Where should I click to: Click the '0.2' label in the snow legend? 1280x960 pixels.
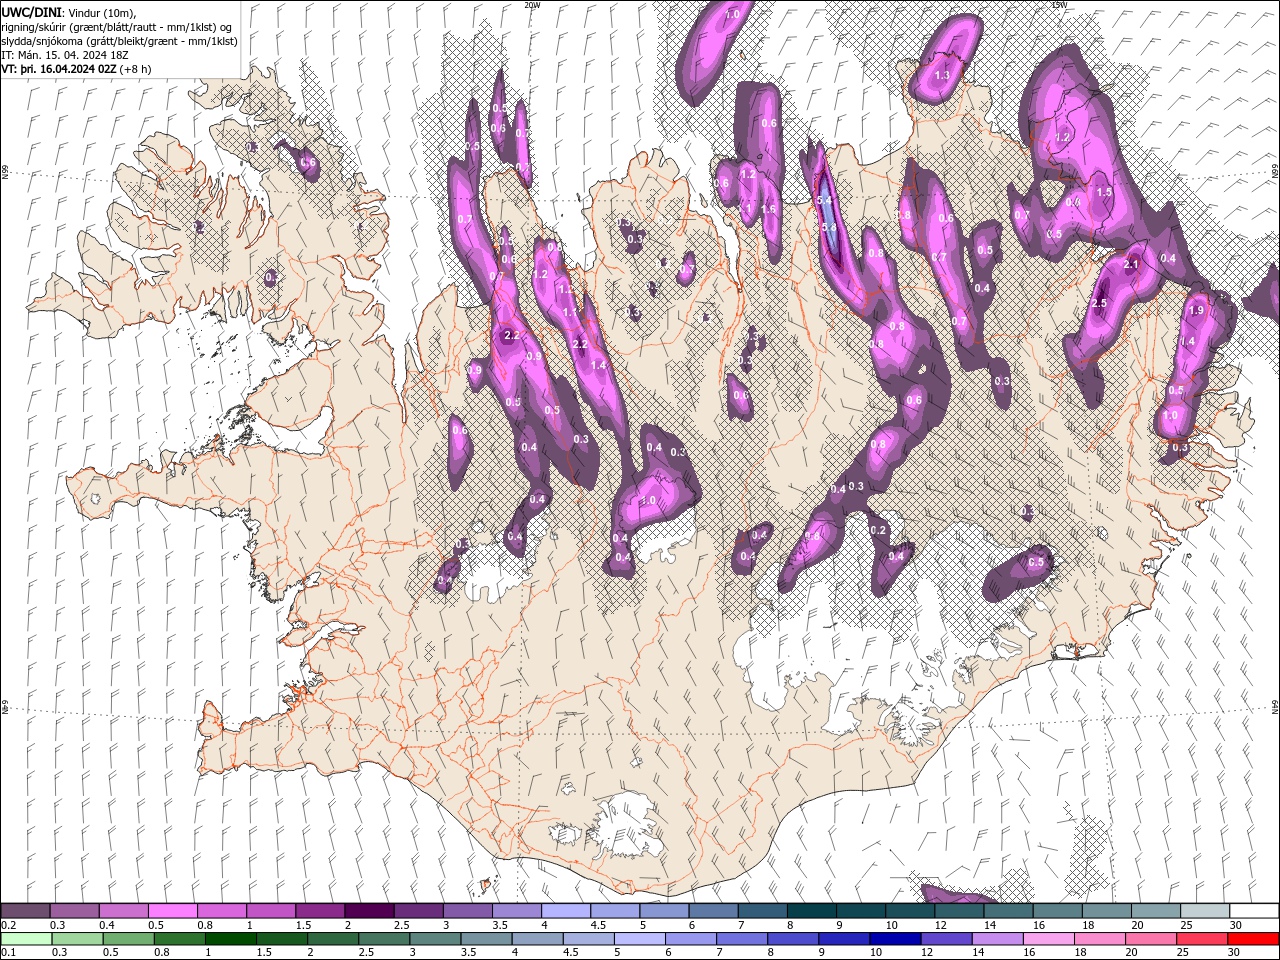coord(8,925)
